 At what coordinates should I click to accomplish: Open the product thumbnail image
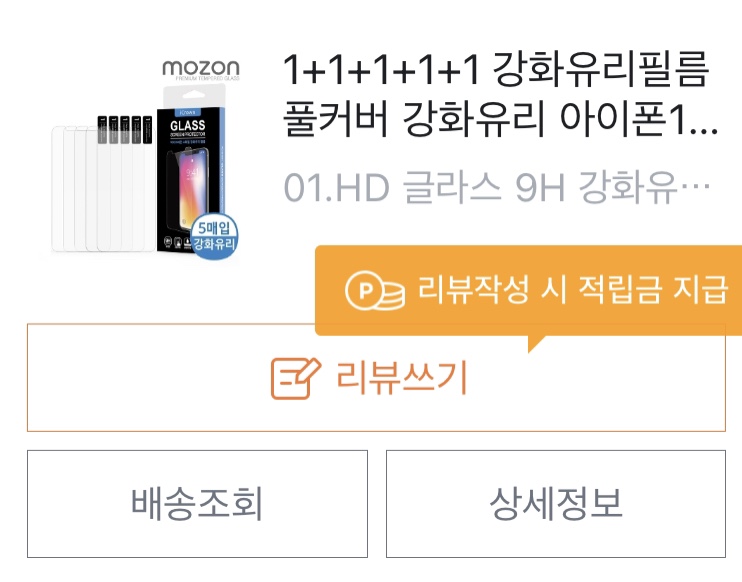145,160
